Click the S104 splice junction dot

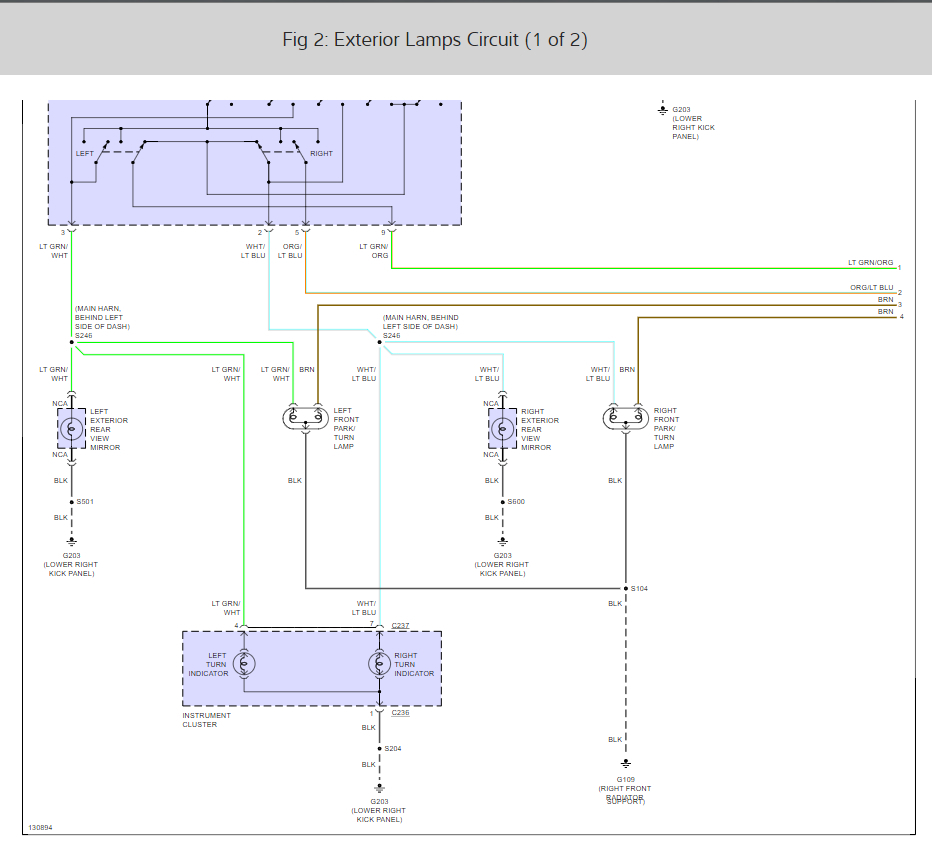click(x=626, y=588)
